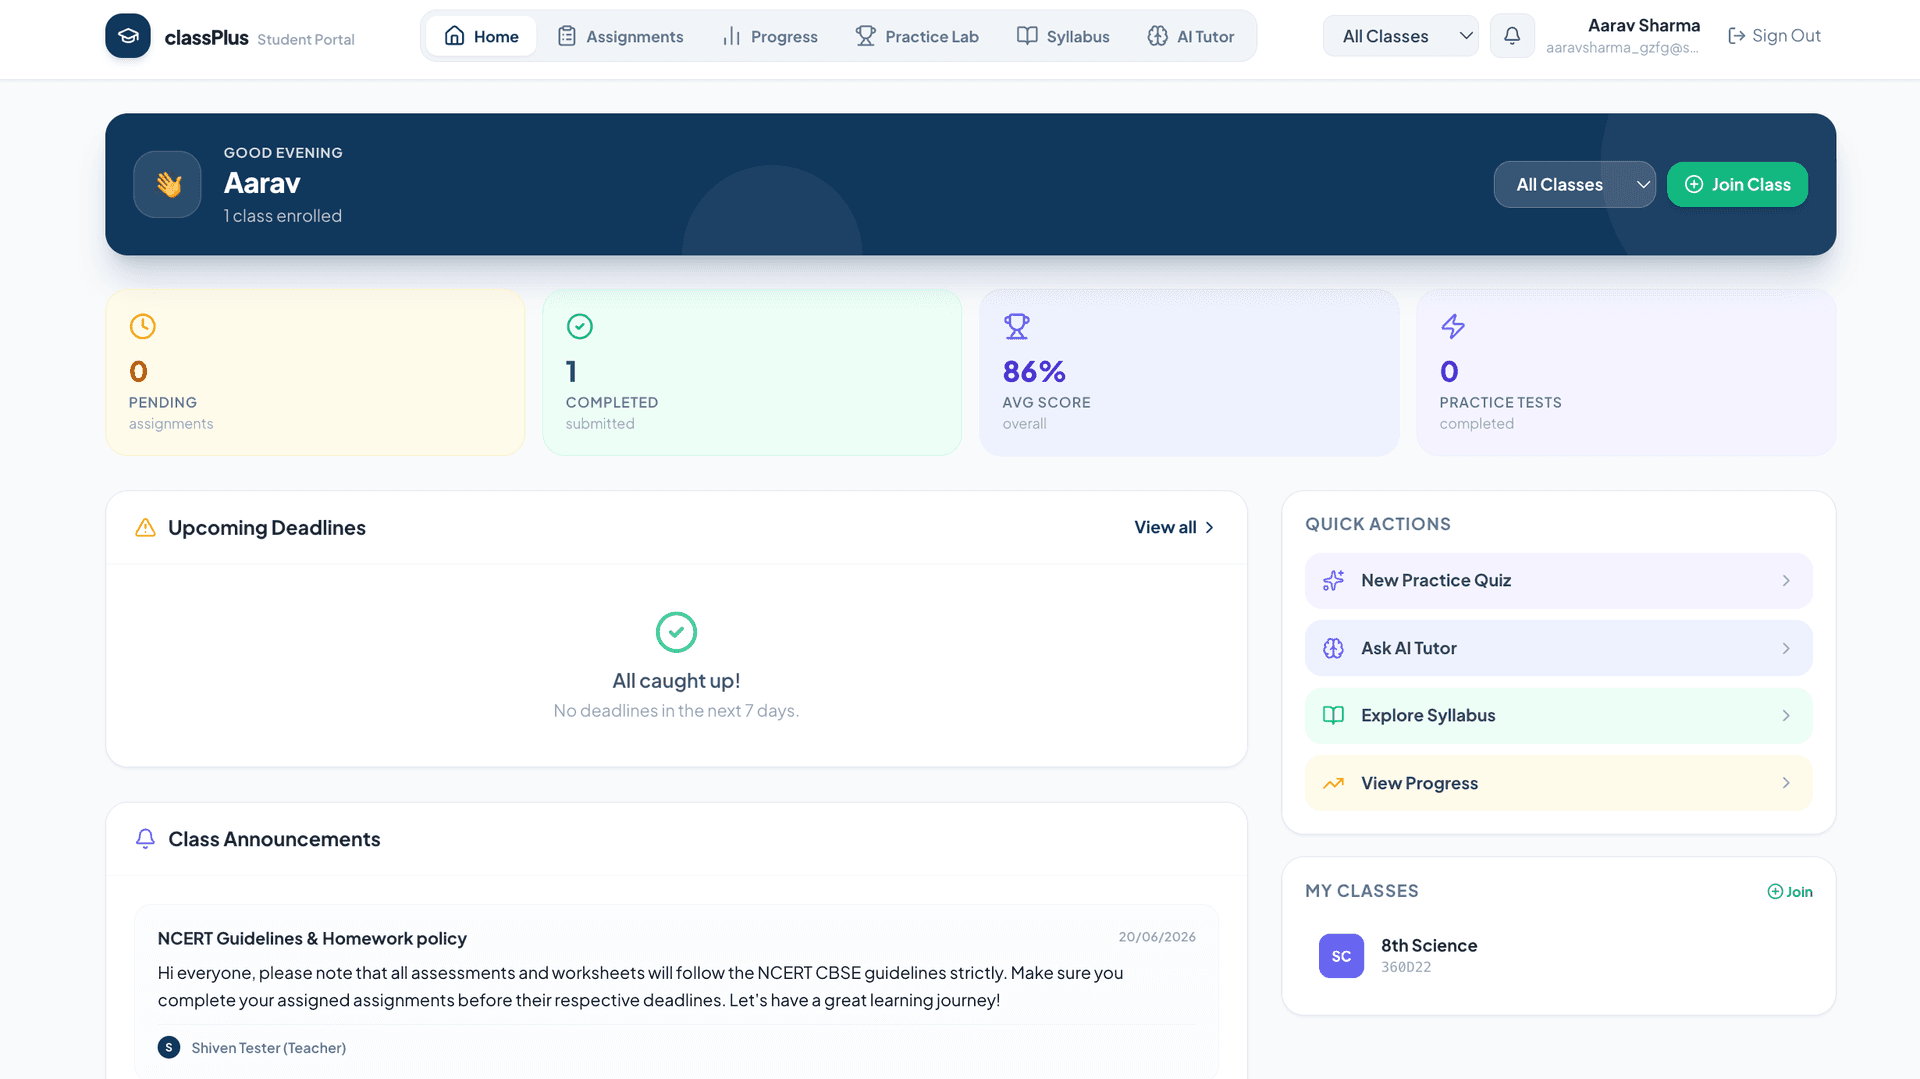The image size is (1920, 1079).
Task: Click the Sign Out link
Action: click(x=1774, y=36)
